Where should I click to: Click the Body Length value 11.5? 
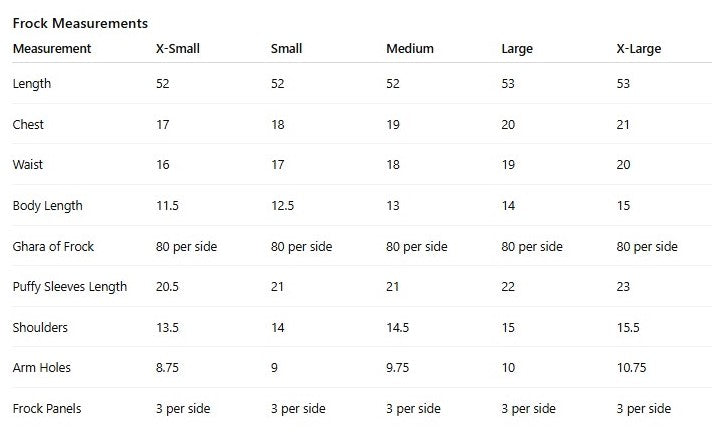pos(167,206)
